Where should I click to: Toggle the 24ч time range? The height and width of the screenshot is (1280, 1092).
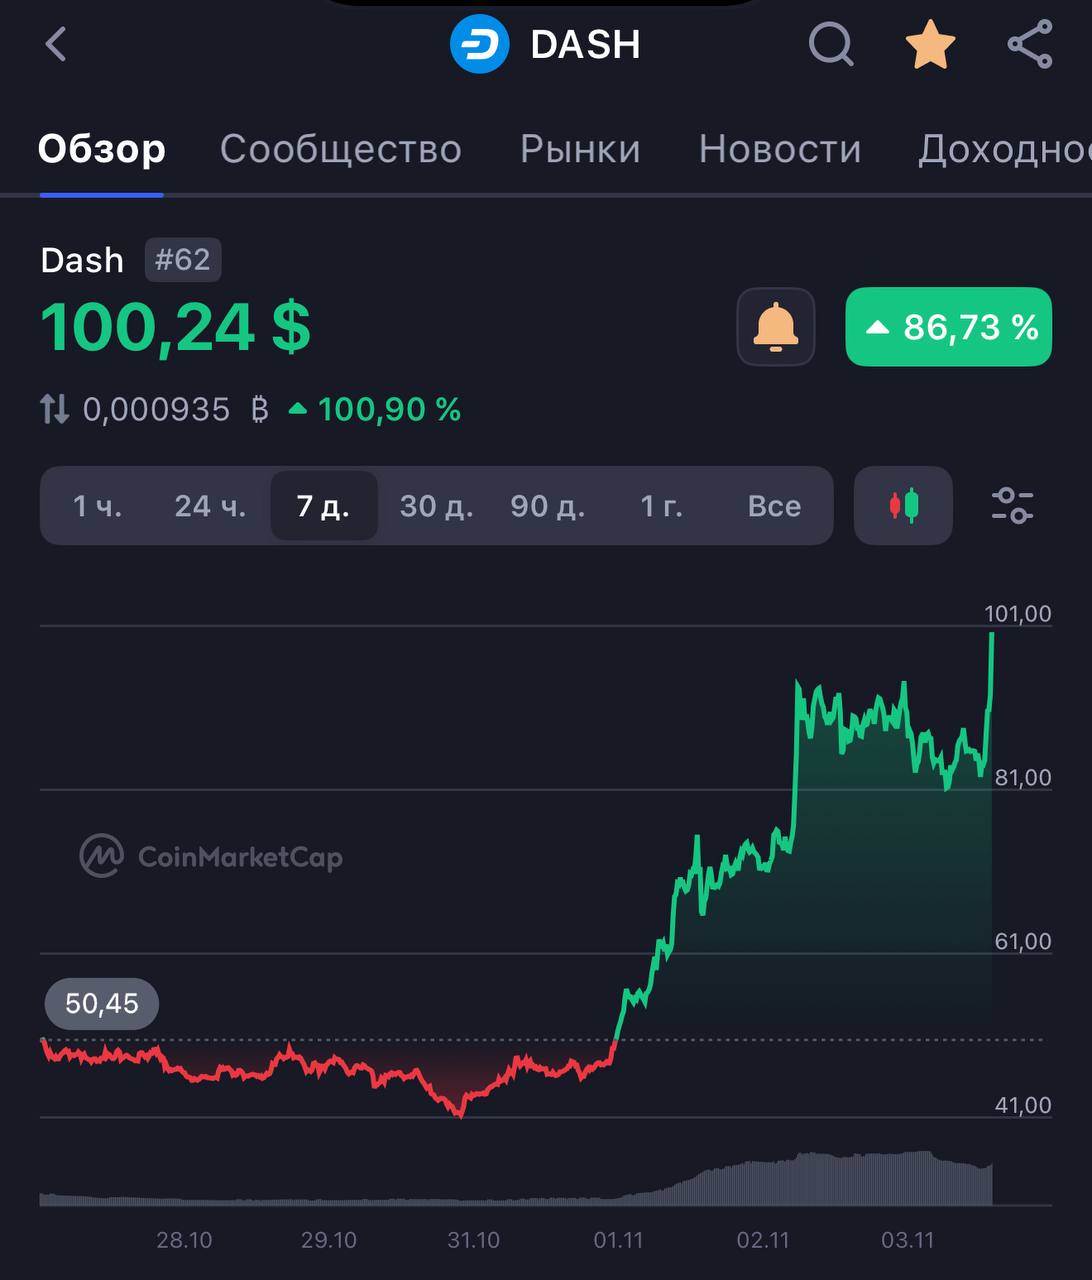coord(209,506)
